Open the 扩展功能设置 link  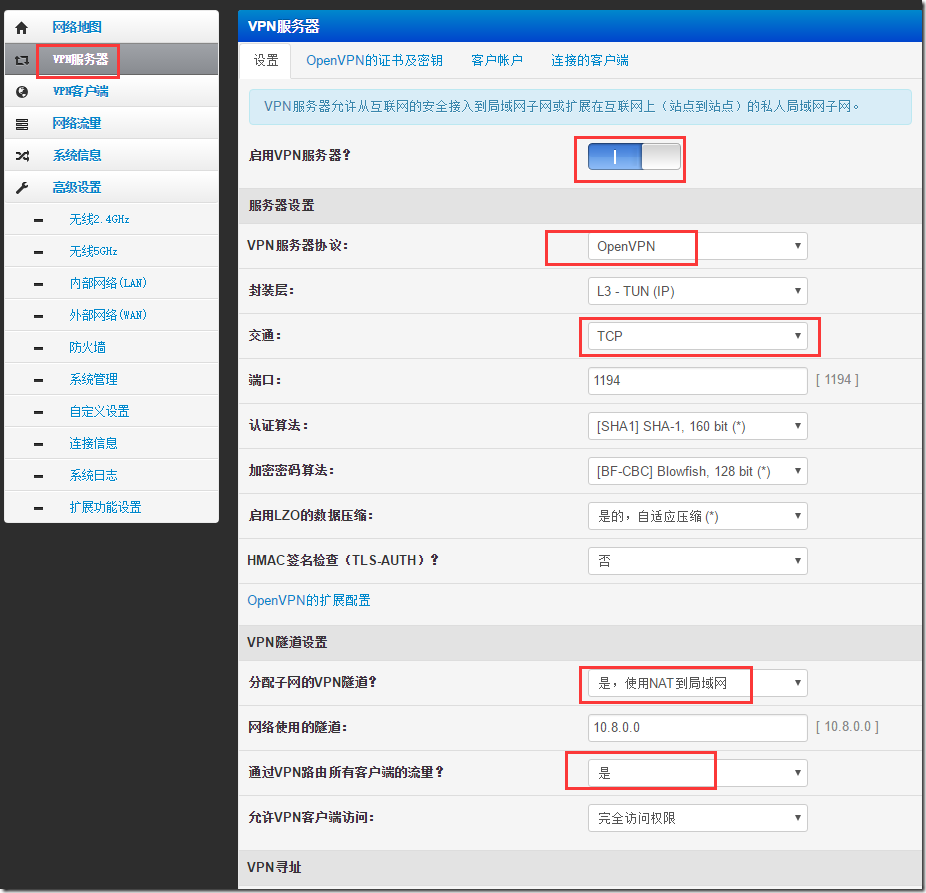[105, 507]
